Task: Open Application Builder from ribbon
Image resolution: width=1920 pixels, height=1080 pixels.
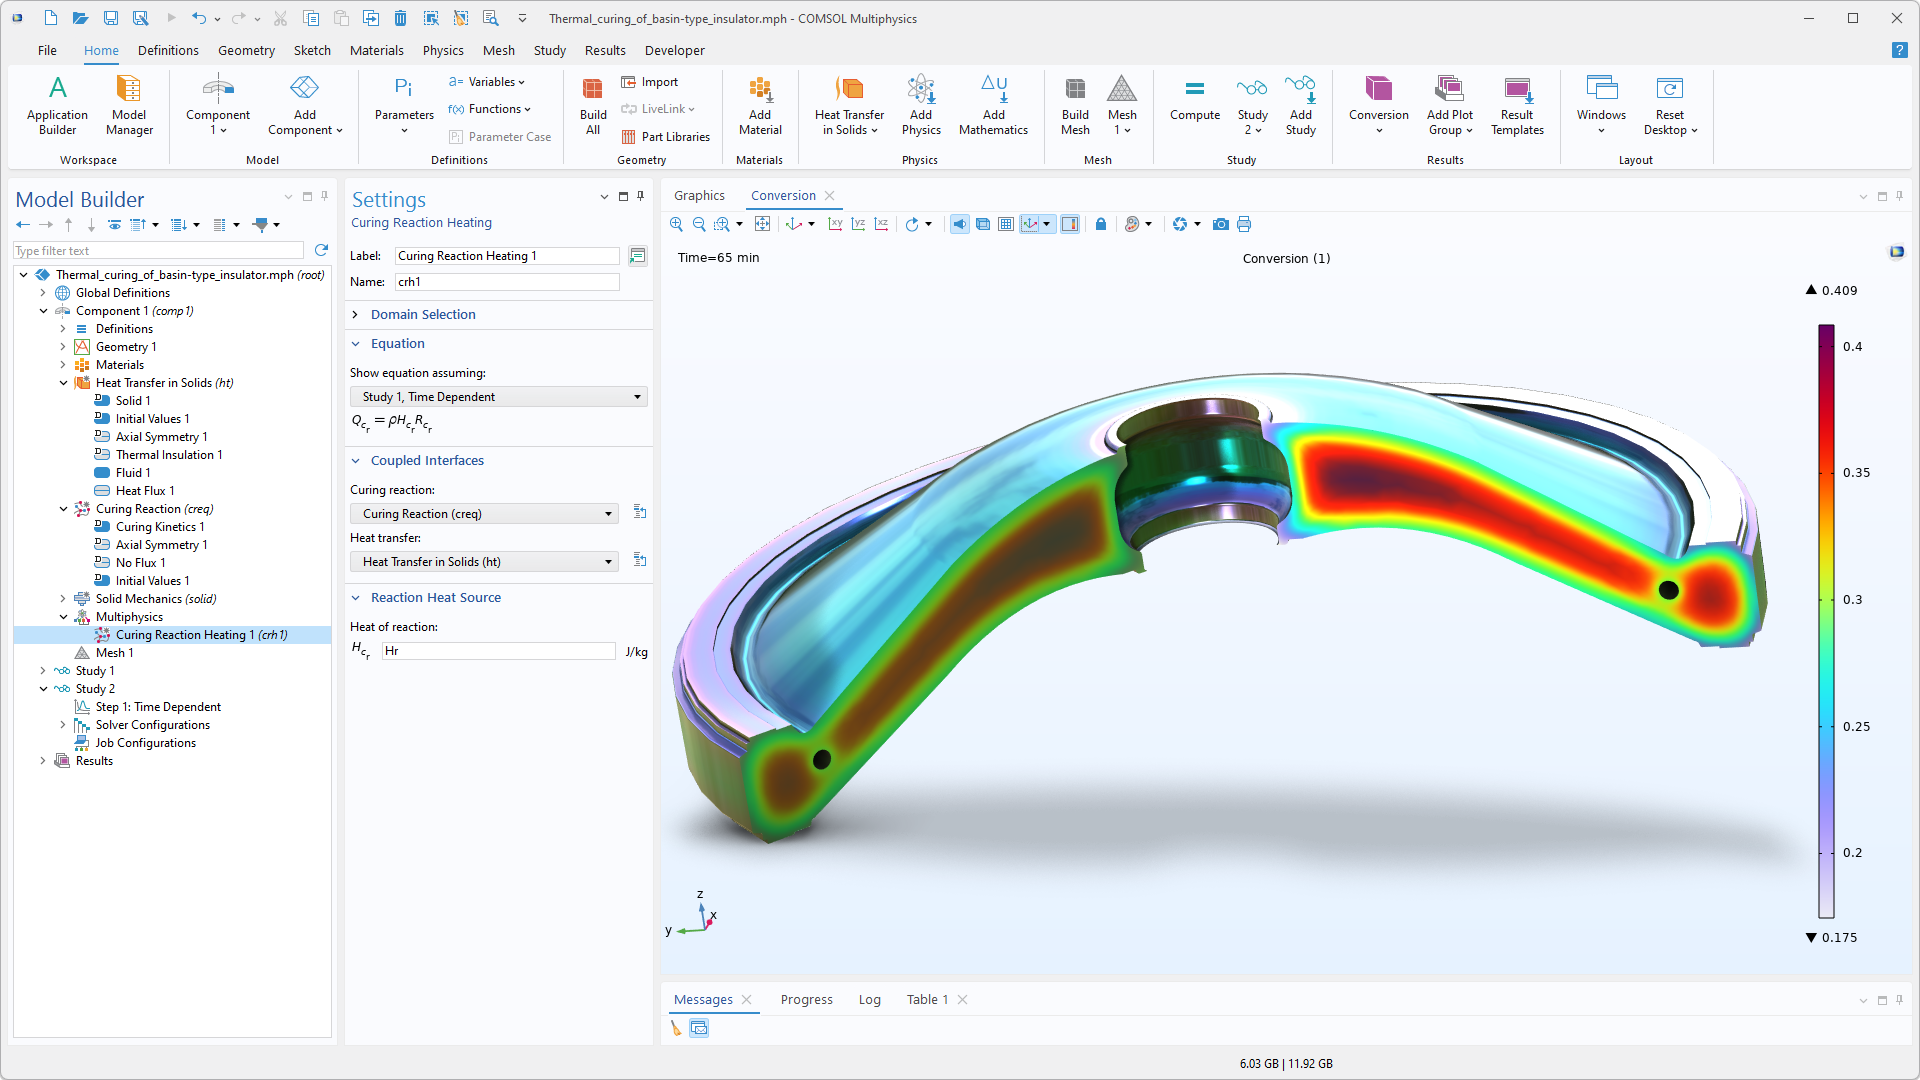Action: click(x=57, y=105)
